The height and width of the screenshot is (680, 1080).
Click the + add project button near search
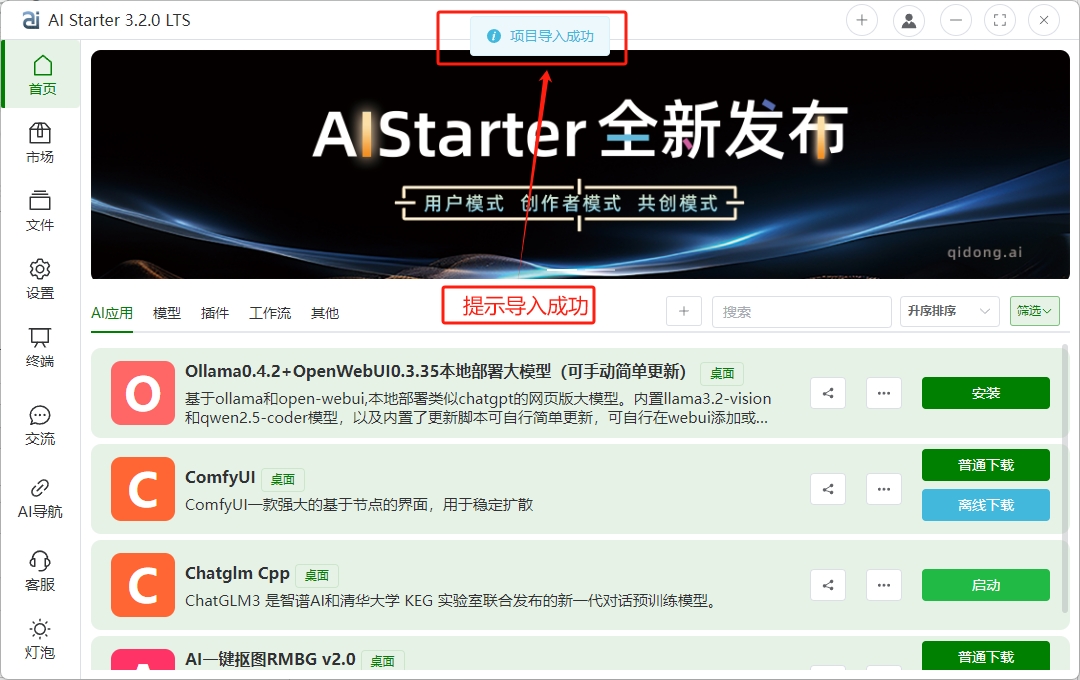click(x=684, y=311)
